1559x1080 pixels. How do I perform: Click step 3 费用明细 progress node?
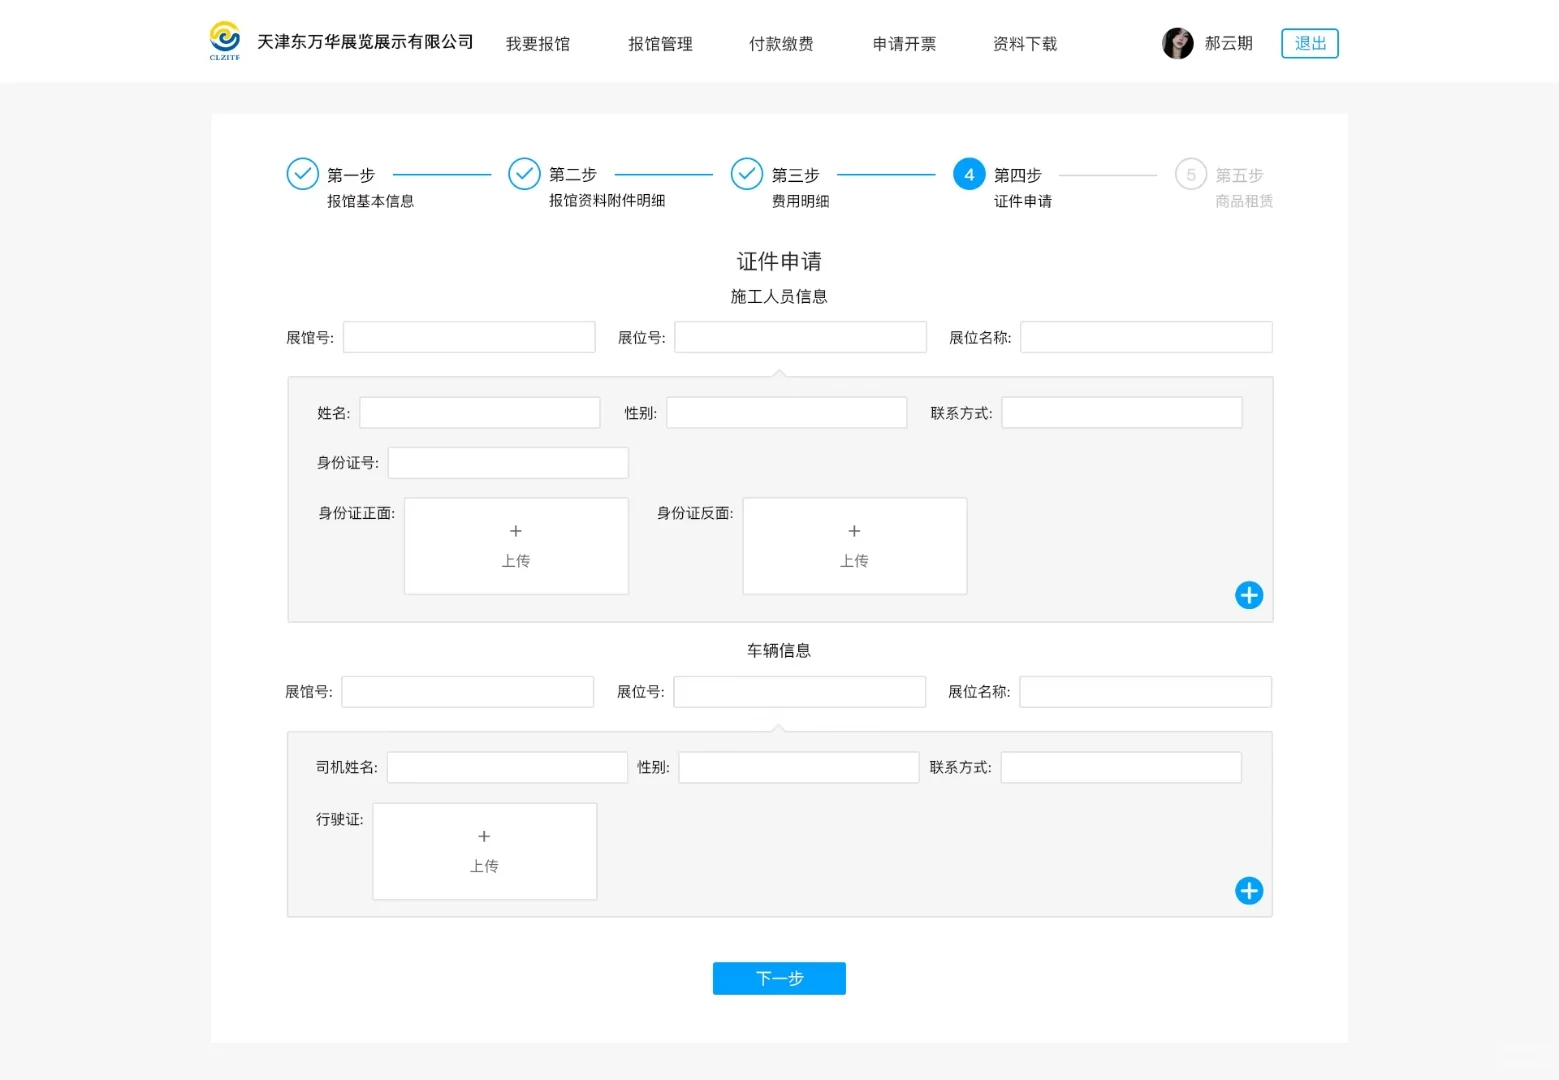746,174
